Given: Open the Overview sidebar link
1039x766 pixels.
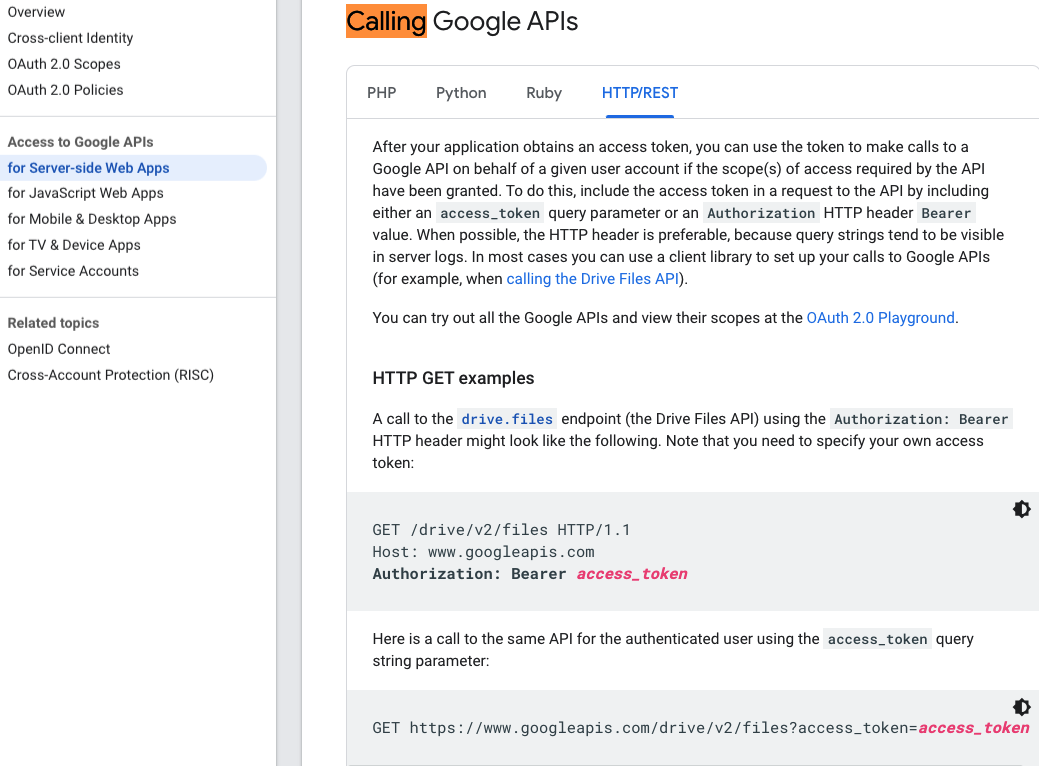Looking at the screenshot, I should coord(36,12).
